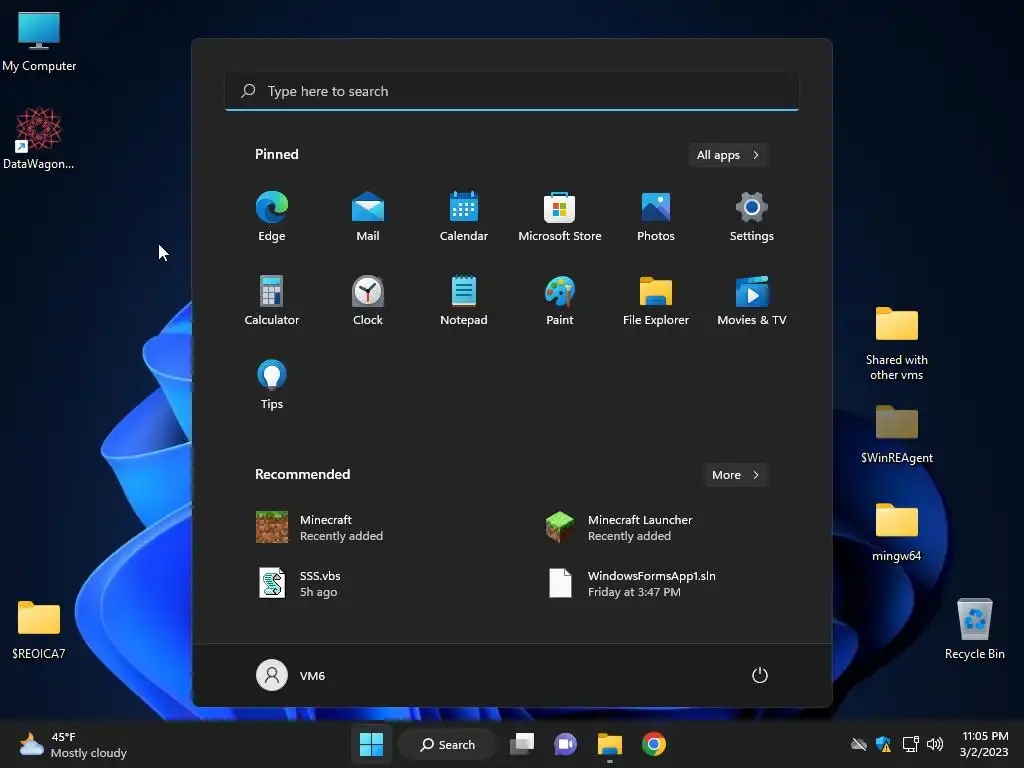Open the Paint app
Viewport: 1024px width, 768px height.
(x=560, y=300)
